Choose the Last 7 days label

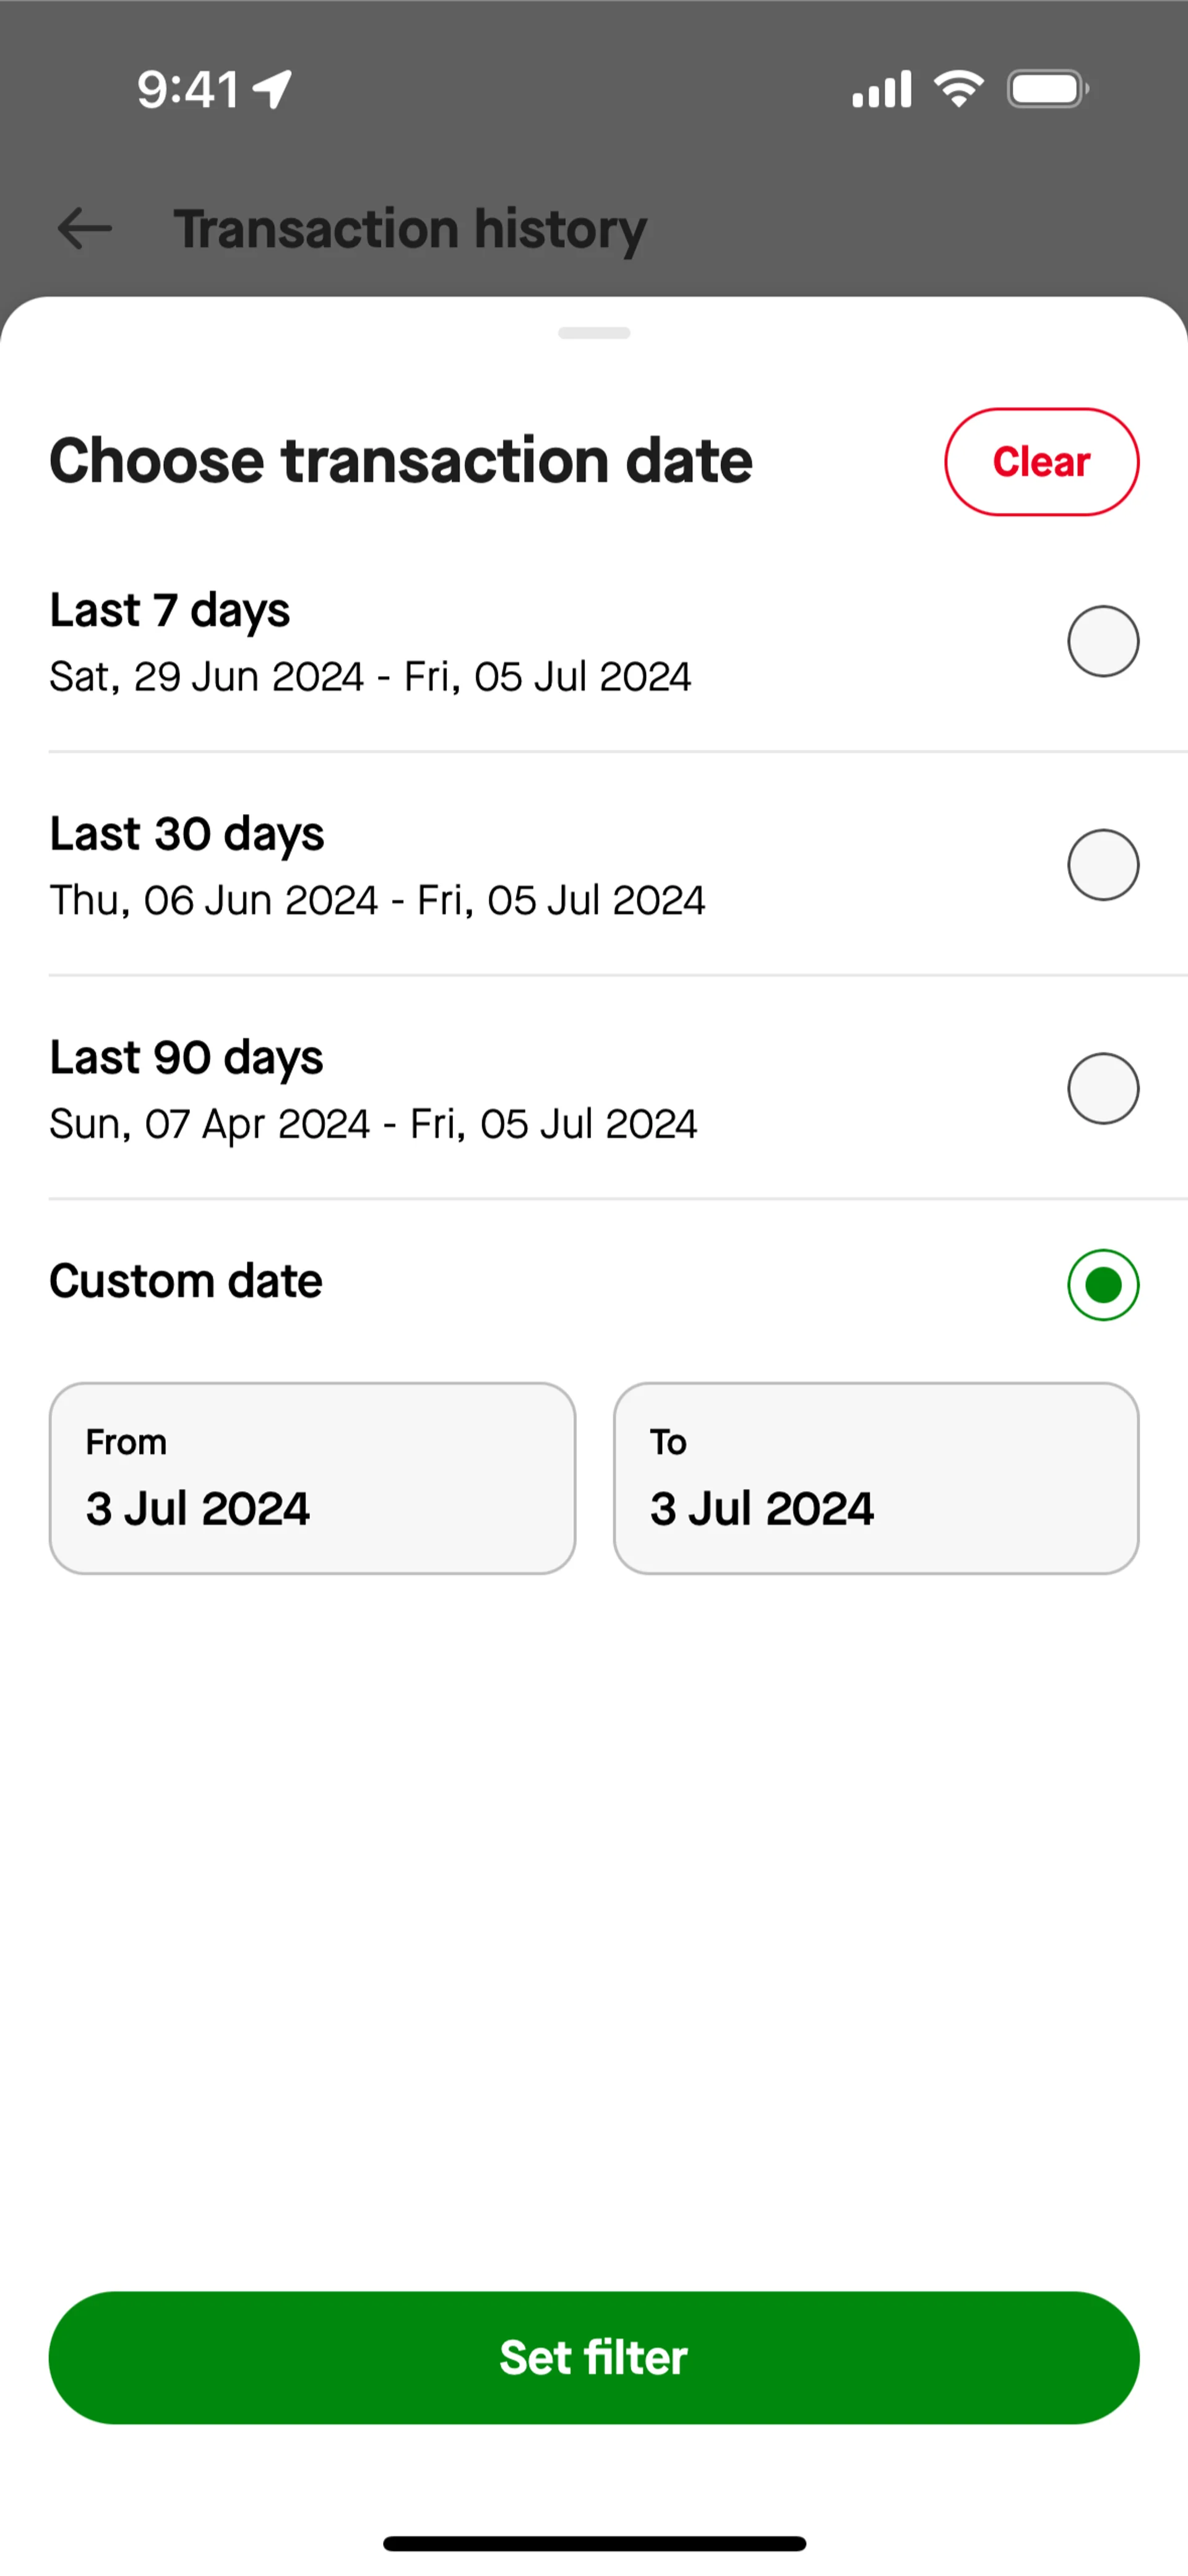click(x=170, y=610)
